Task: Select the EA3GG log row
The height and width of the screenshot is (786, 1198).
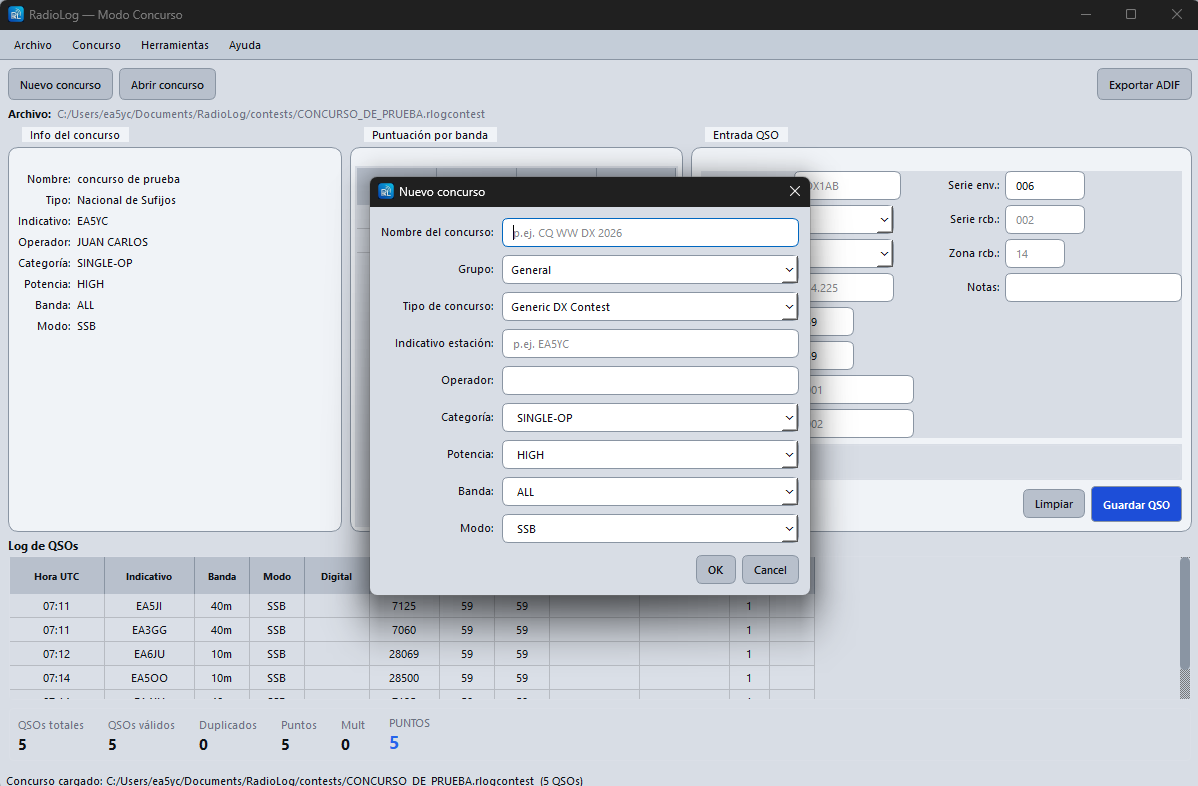Action: tap(412, 630)
